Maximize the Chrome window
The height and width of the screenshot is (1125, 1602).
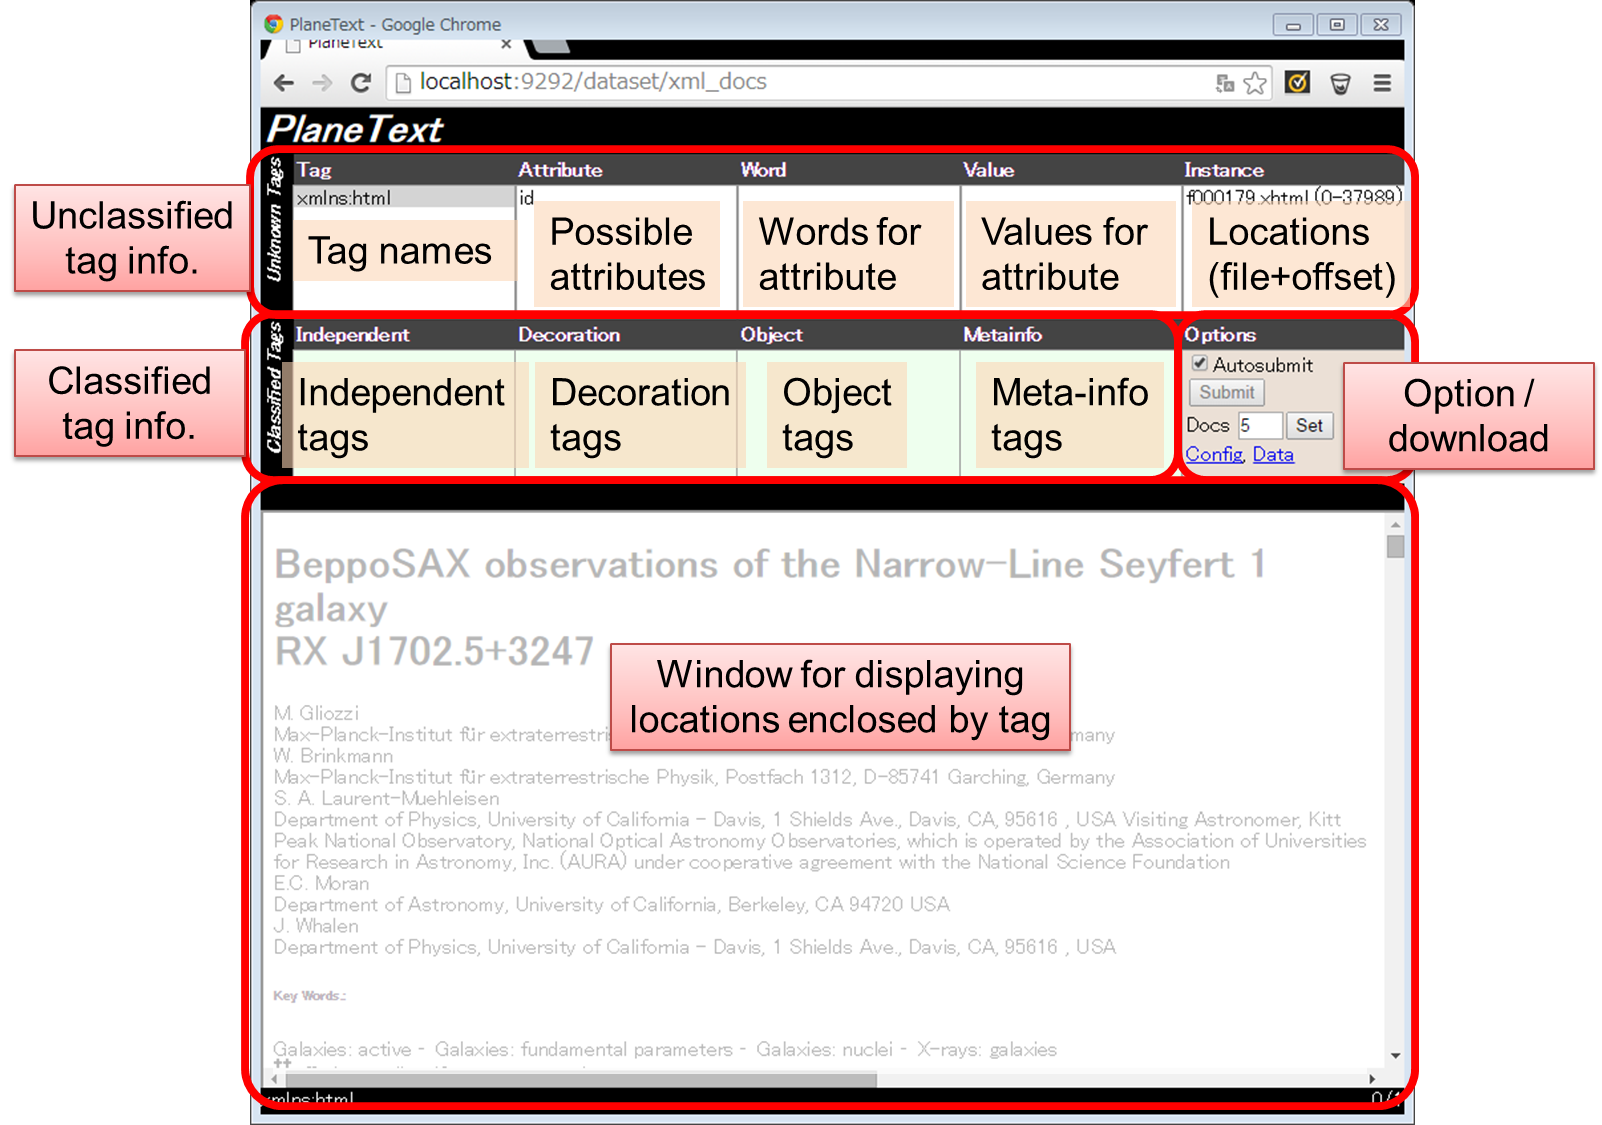click(1337, 25)
